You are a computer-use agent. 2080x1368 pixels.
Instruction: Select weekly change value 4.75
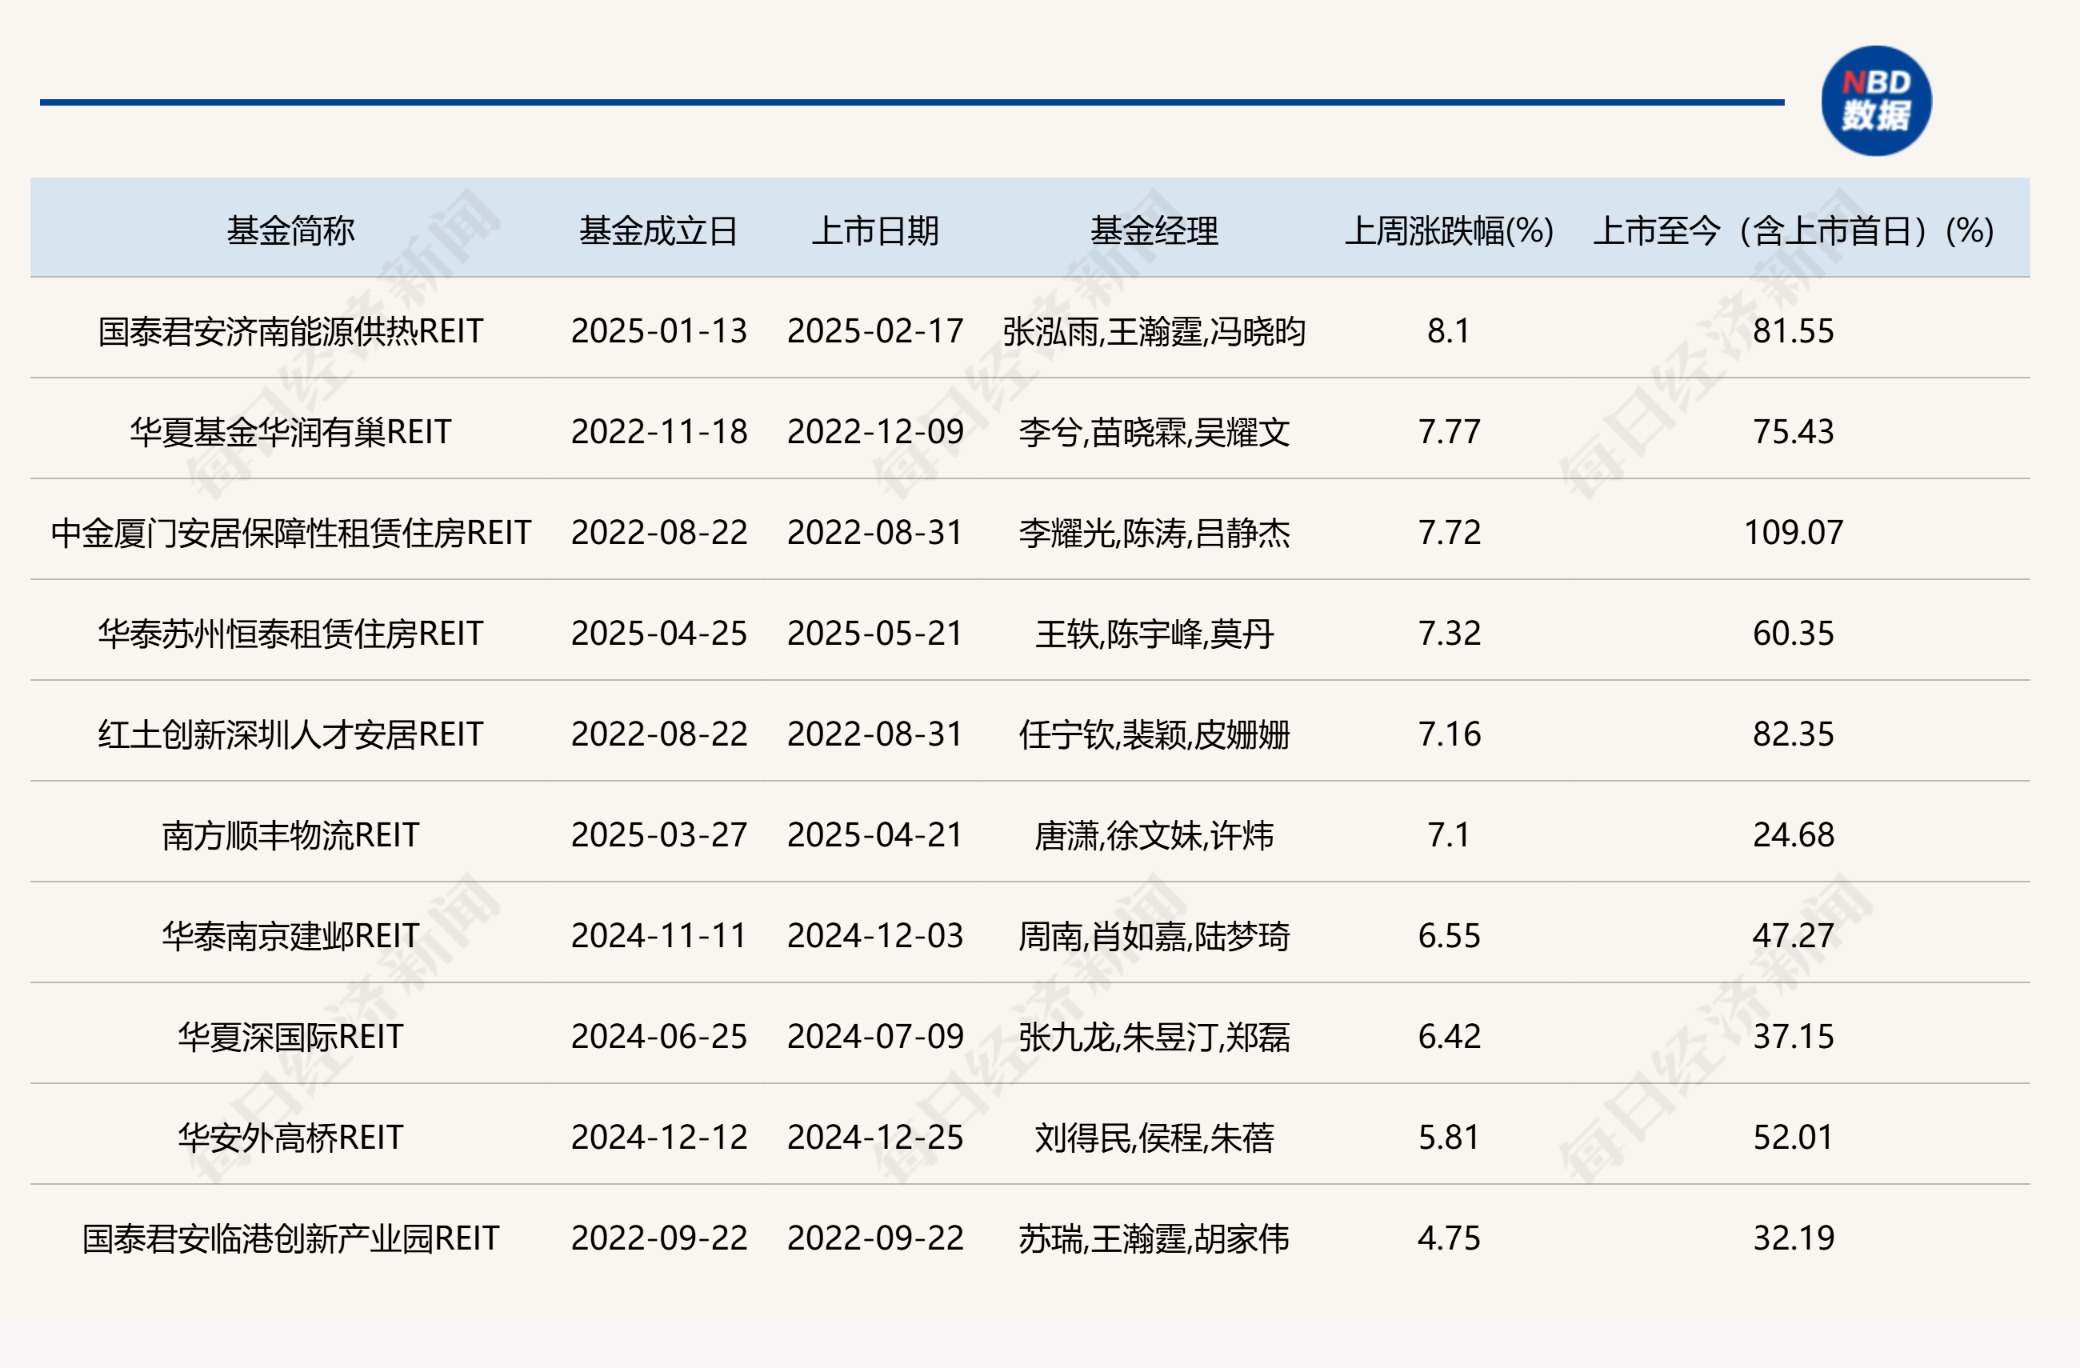(x=1449, y=1239)
